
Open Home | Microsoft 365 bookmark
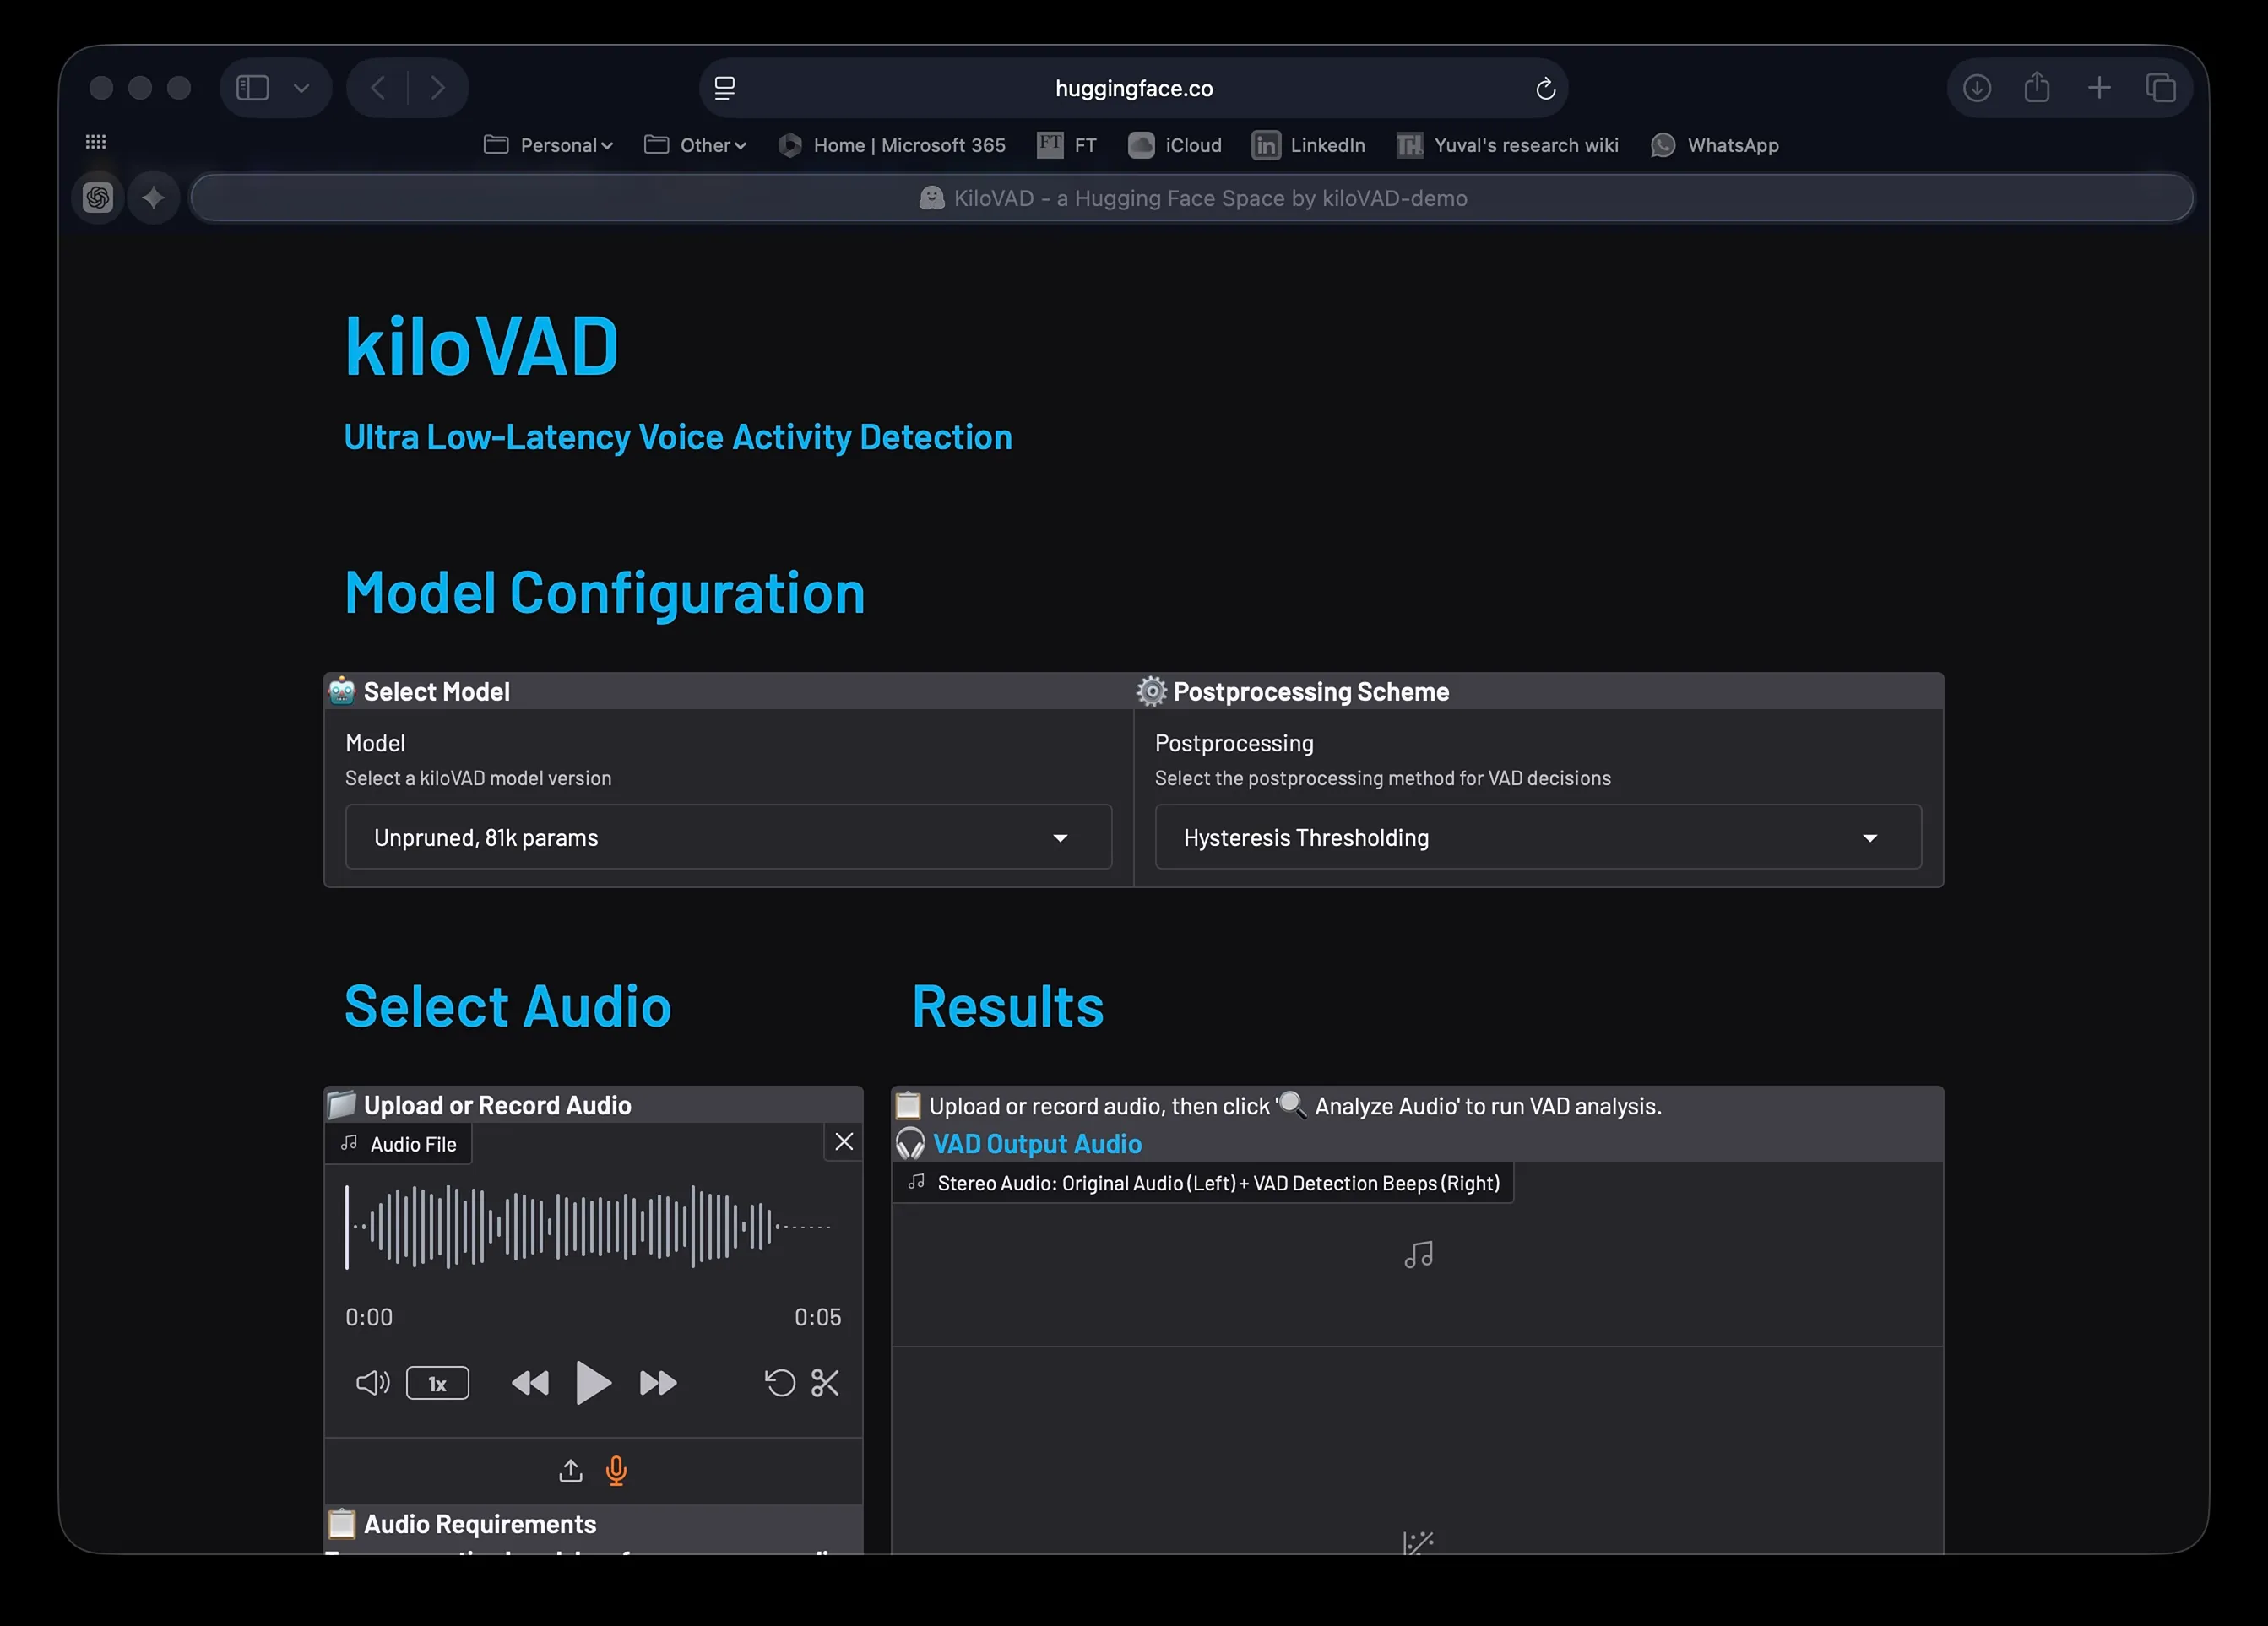coord(892,145)
